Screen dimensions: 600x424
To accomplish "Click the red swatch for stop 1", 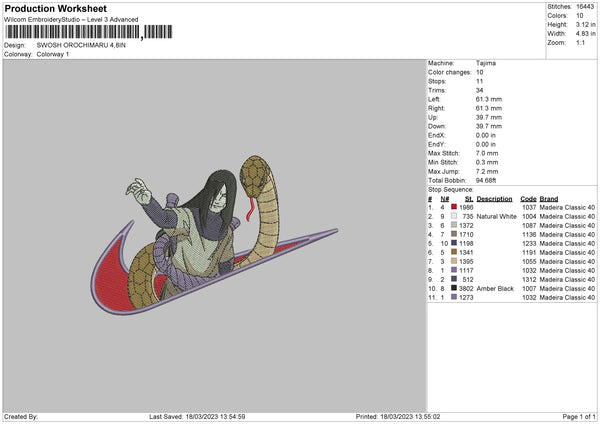I will click(454, 207).
